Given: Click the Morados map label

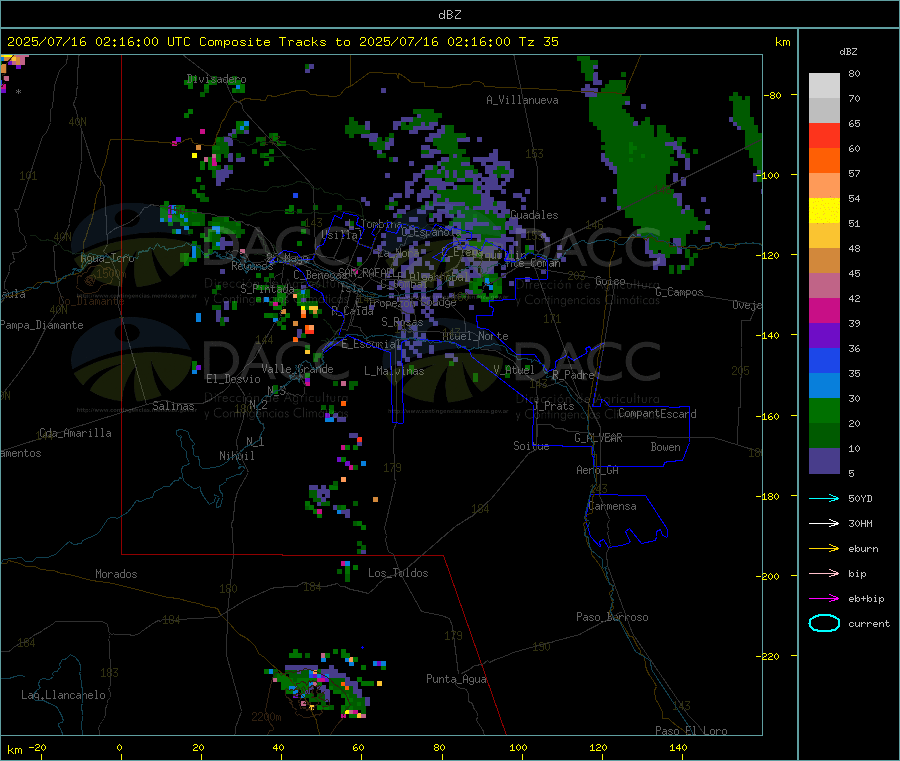Looking at the screenshot, I should 116,574.
